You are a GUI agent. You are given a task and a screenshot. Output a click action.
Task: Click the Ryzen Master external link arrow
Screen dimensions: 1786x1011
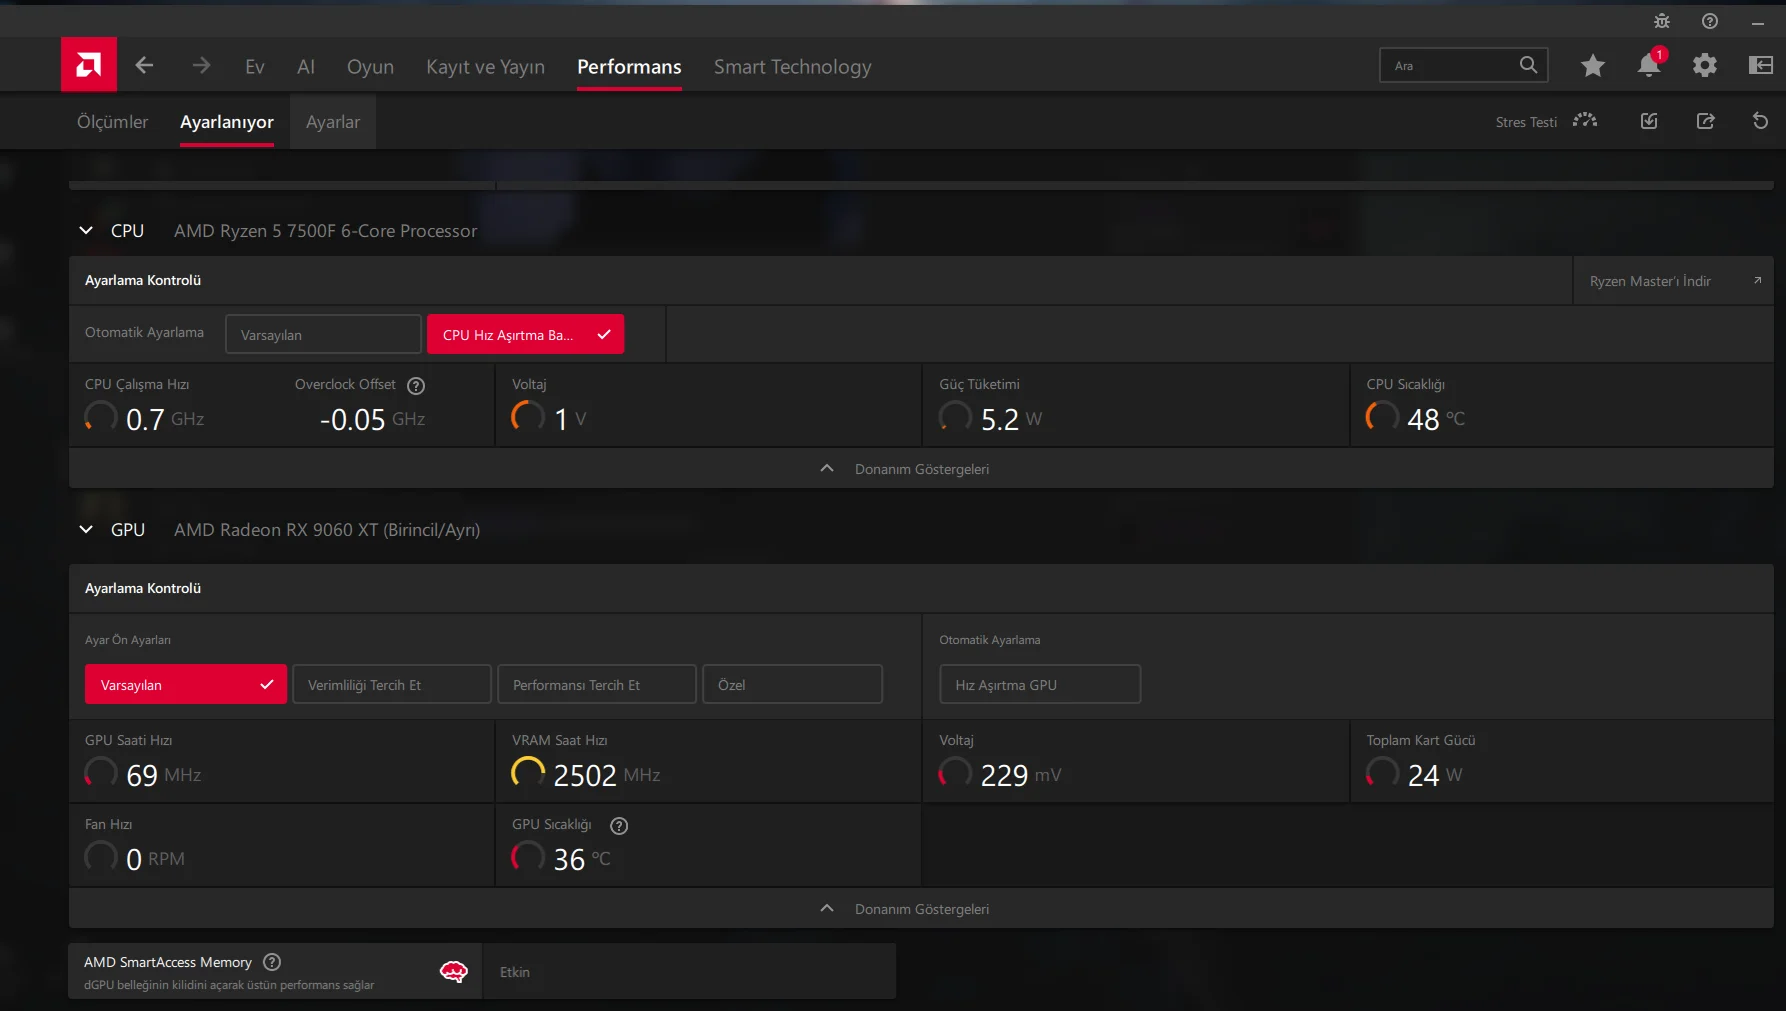pos(1757,281)
